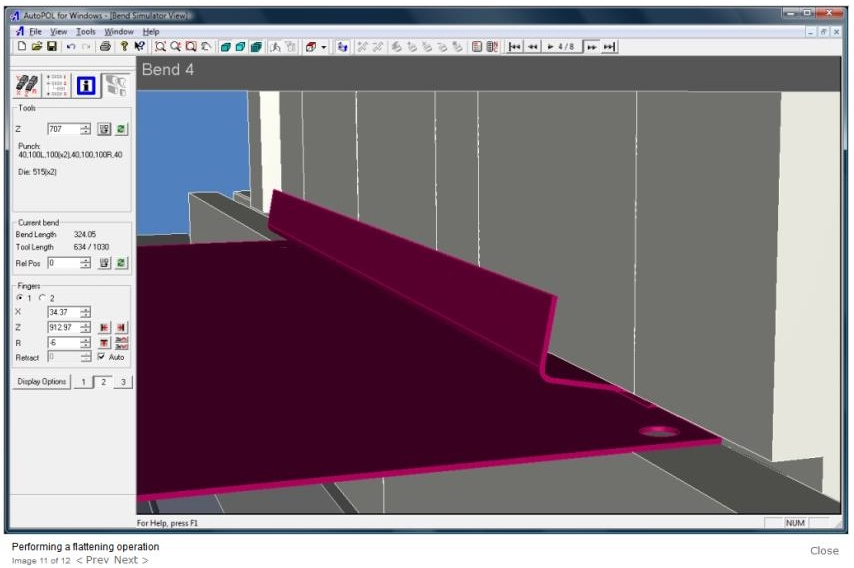Click the New document icon
The height and width of the screenshot is (568, 854).
pyautogui.click(x=22, y=47)
